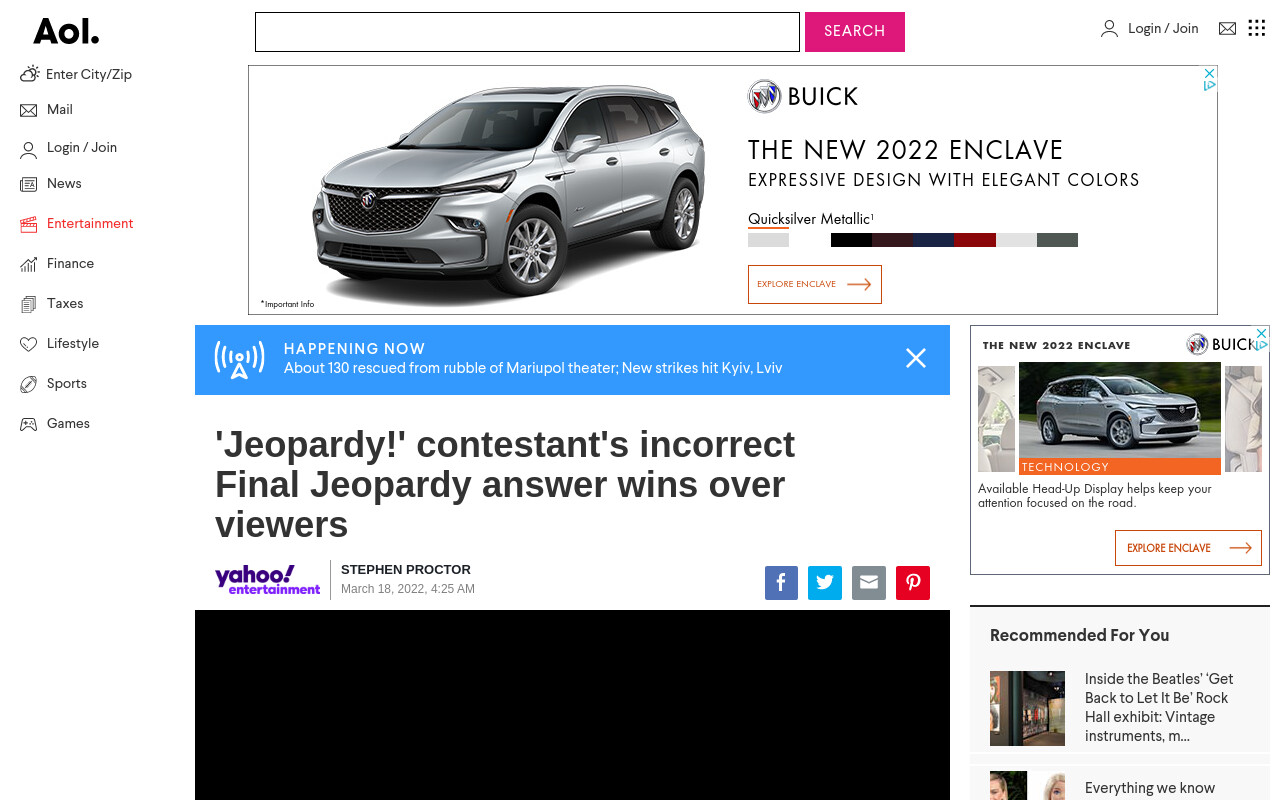Click inside the search input field
1280x800 pixels.
tap(527, 32)
